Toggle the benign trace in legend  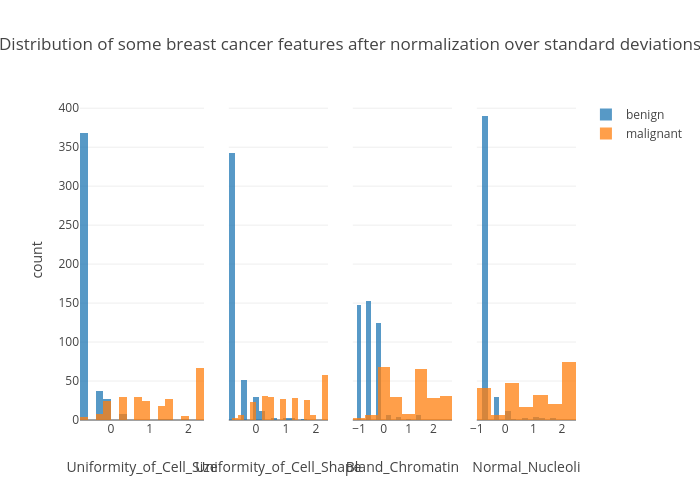(x=644, y=114)
